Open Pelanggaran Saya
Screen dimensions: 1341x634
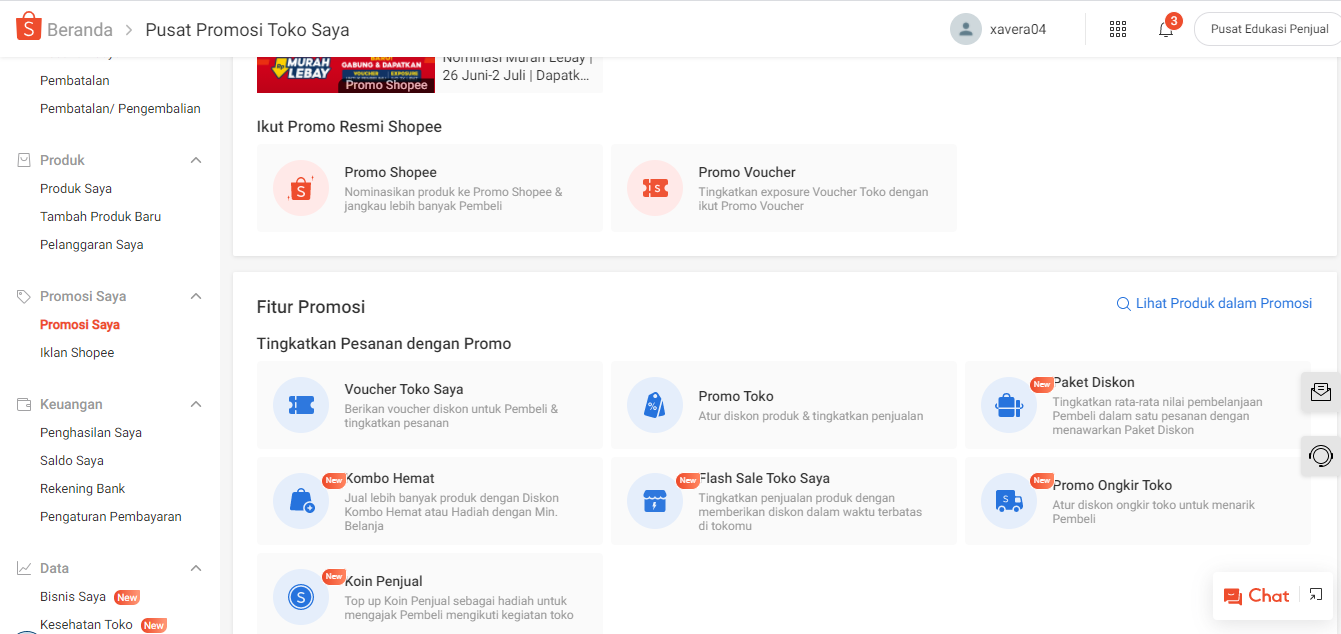tap(92, 244)
